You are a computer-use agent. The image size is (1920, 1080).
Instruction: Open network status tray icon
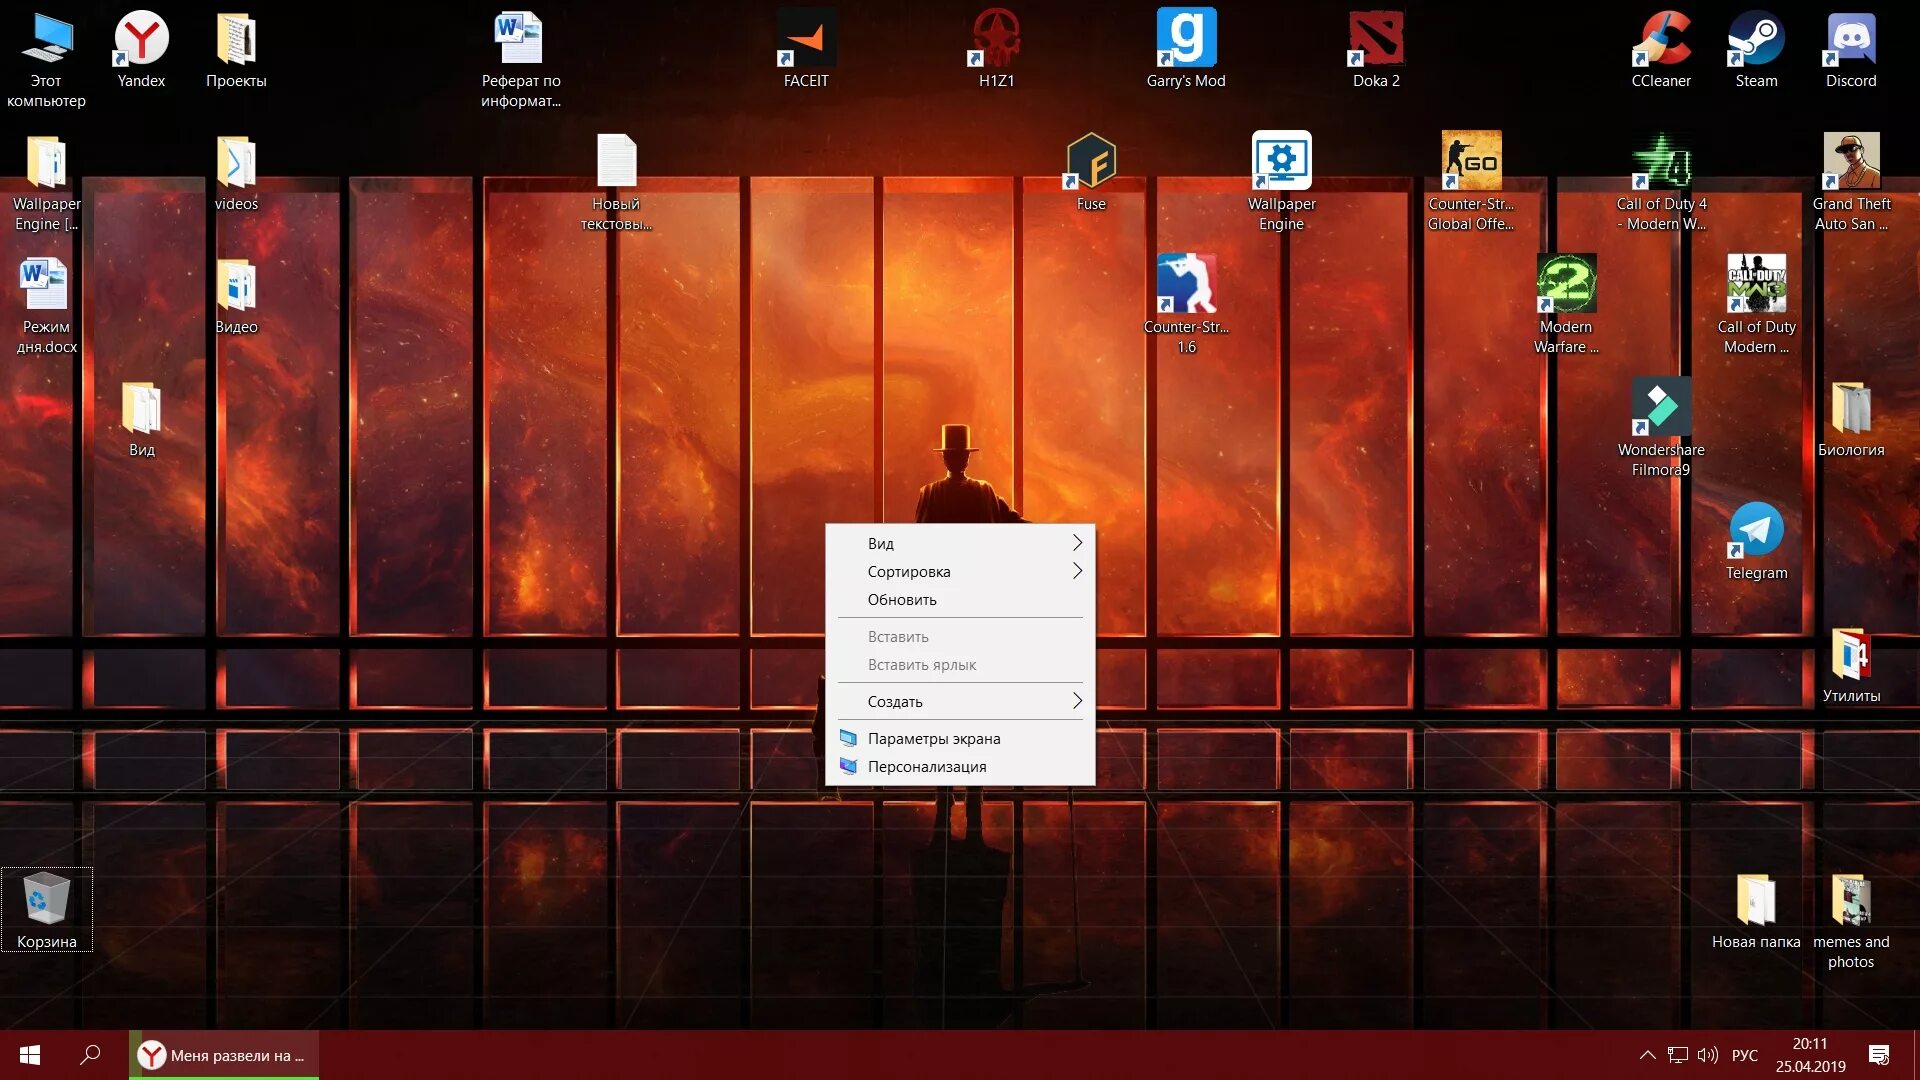tap(1678, 1055)
